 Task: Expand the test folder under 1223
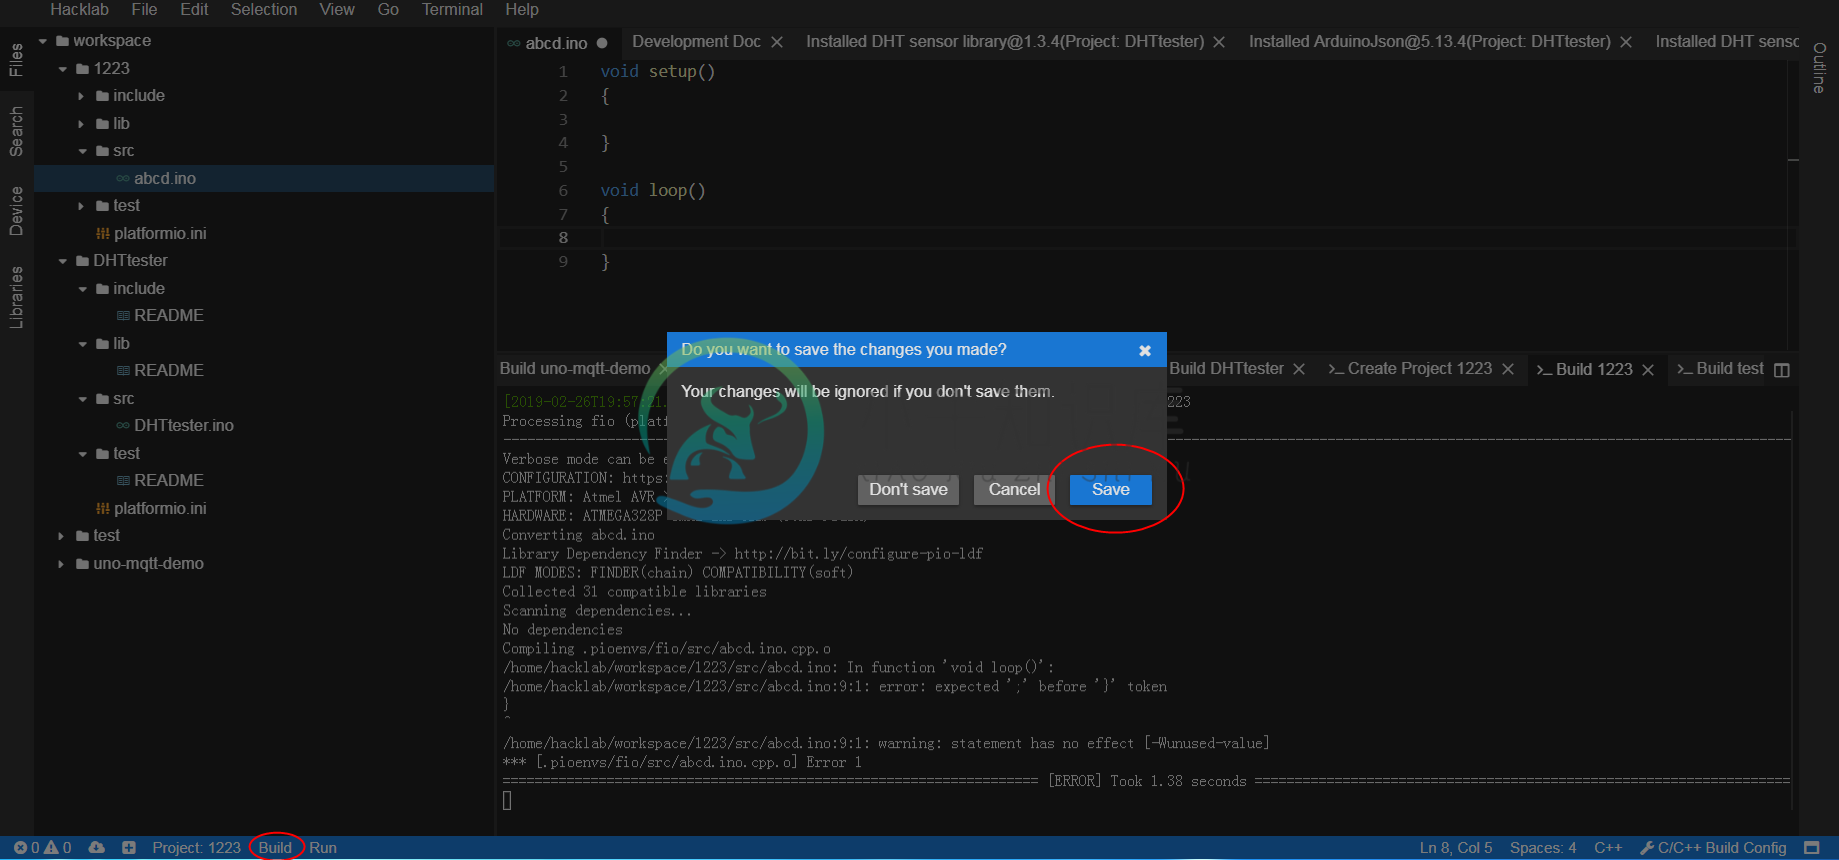(82, 206)
